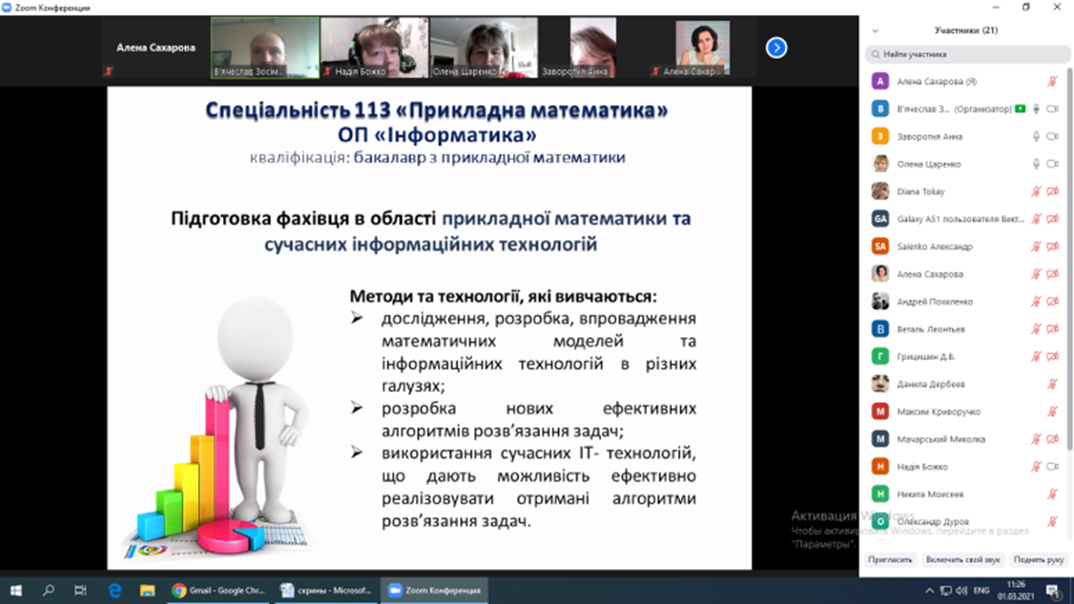This screenshot has height=604, width=1074.
Task: Open ENG language selector in taskbar
Action: 982,591
